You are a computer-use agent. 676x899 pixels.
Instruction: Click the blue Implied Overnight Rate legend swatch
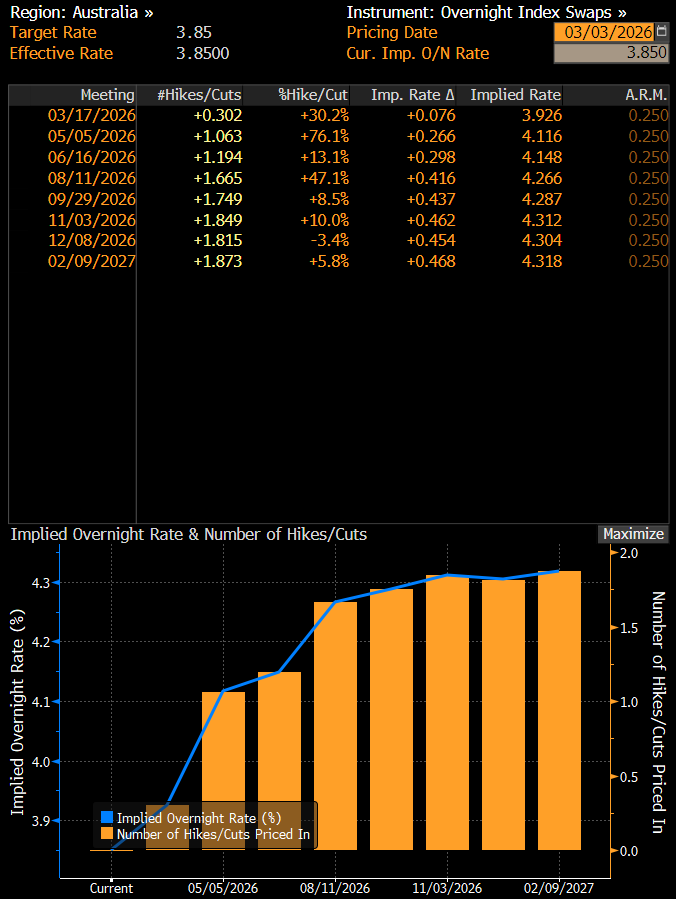[x=107, y=817]
